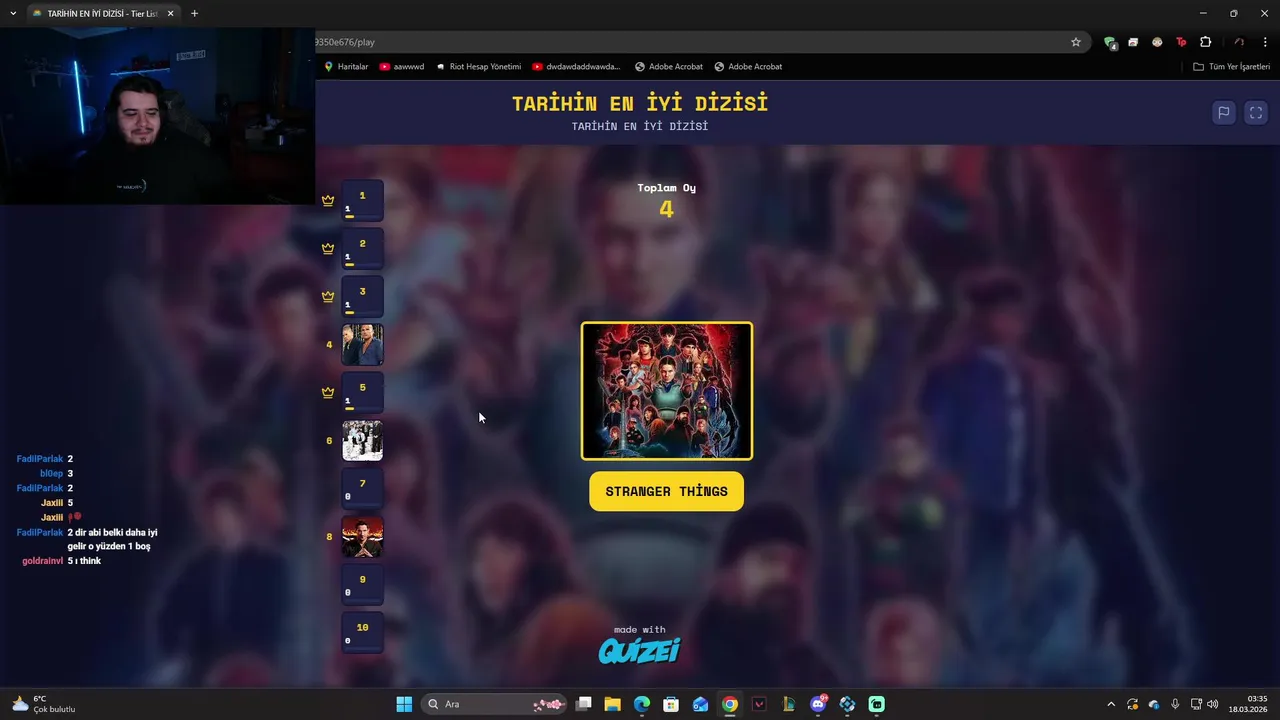Close the TARİHİN EN İYİ DİZİSİ tab

[x=170, y=14]
